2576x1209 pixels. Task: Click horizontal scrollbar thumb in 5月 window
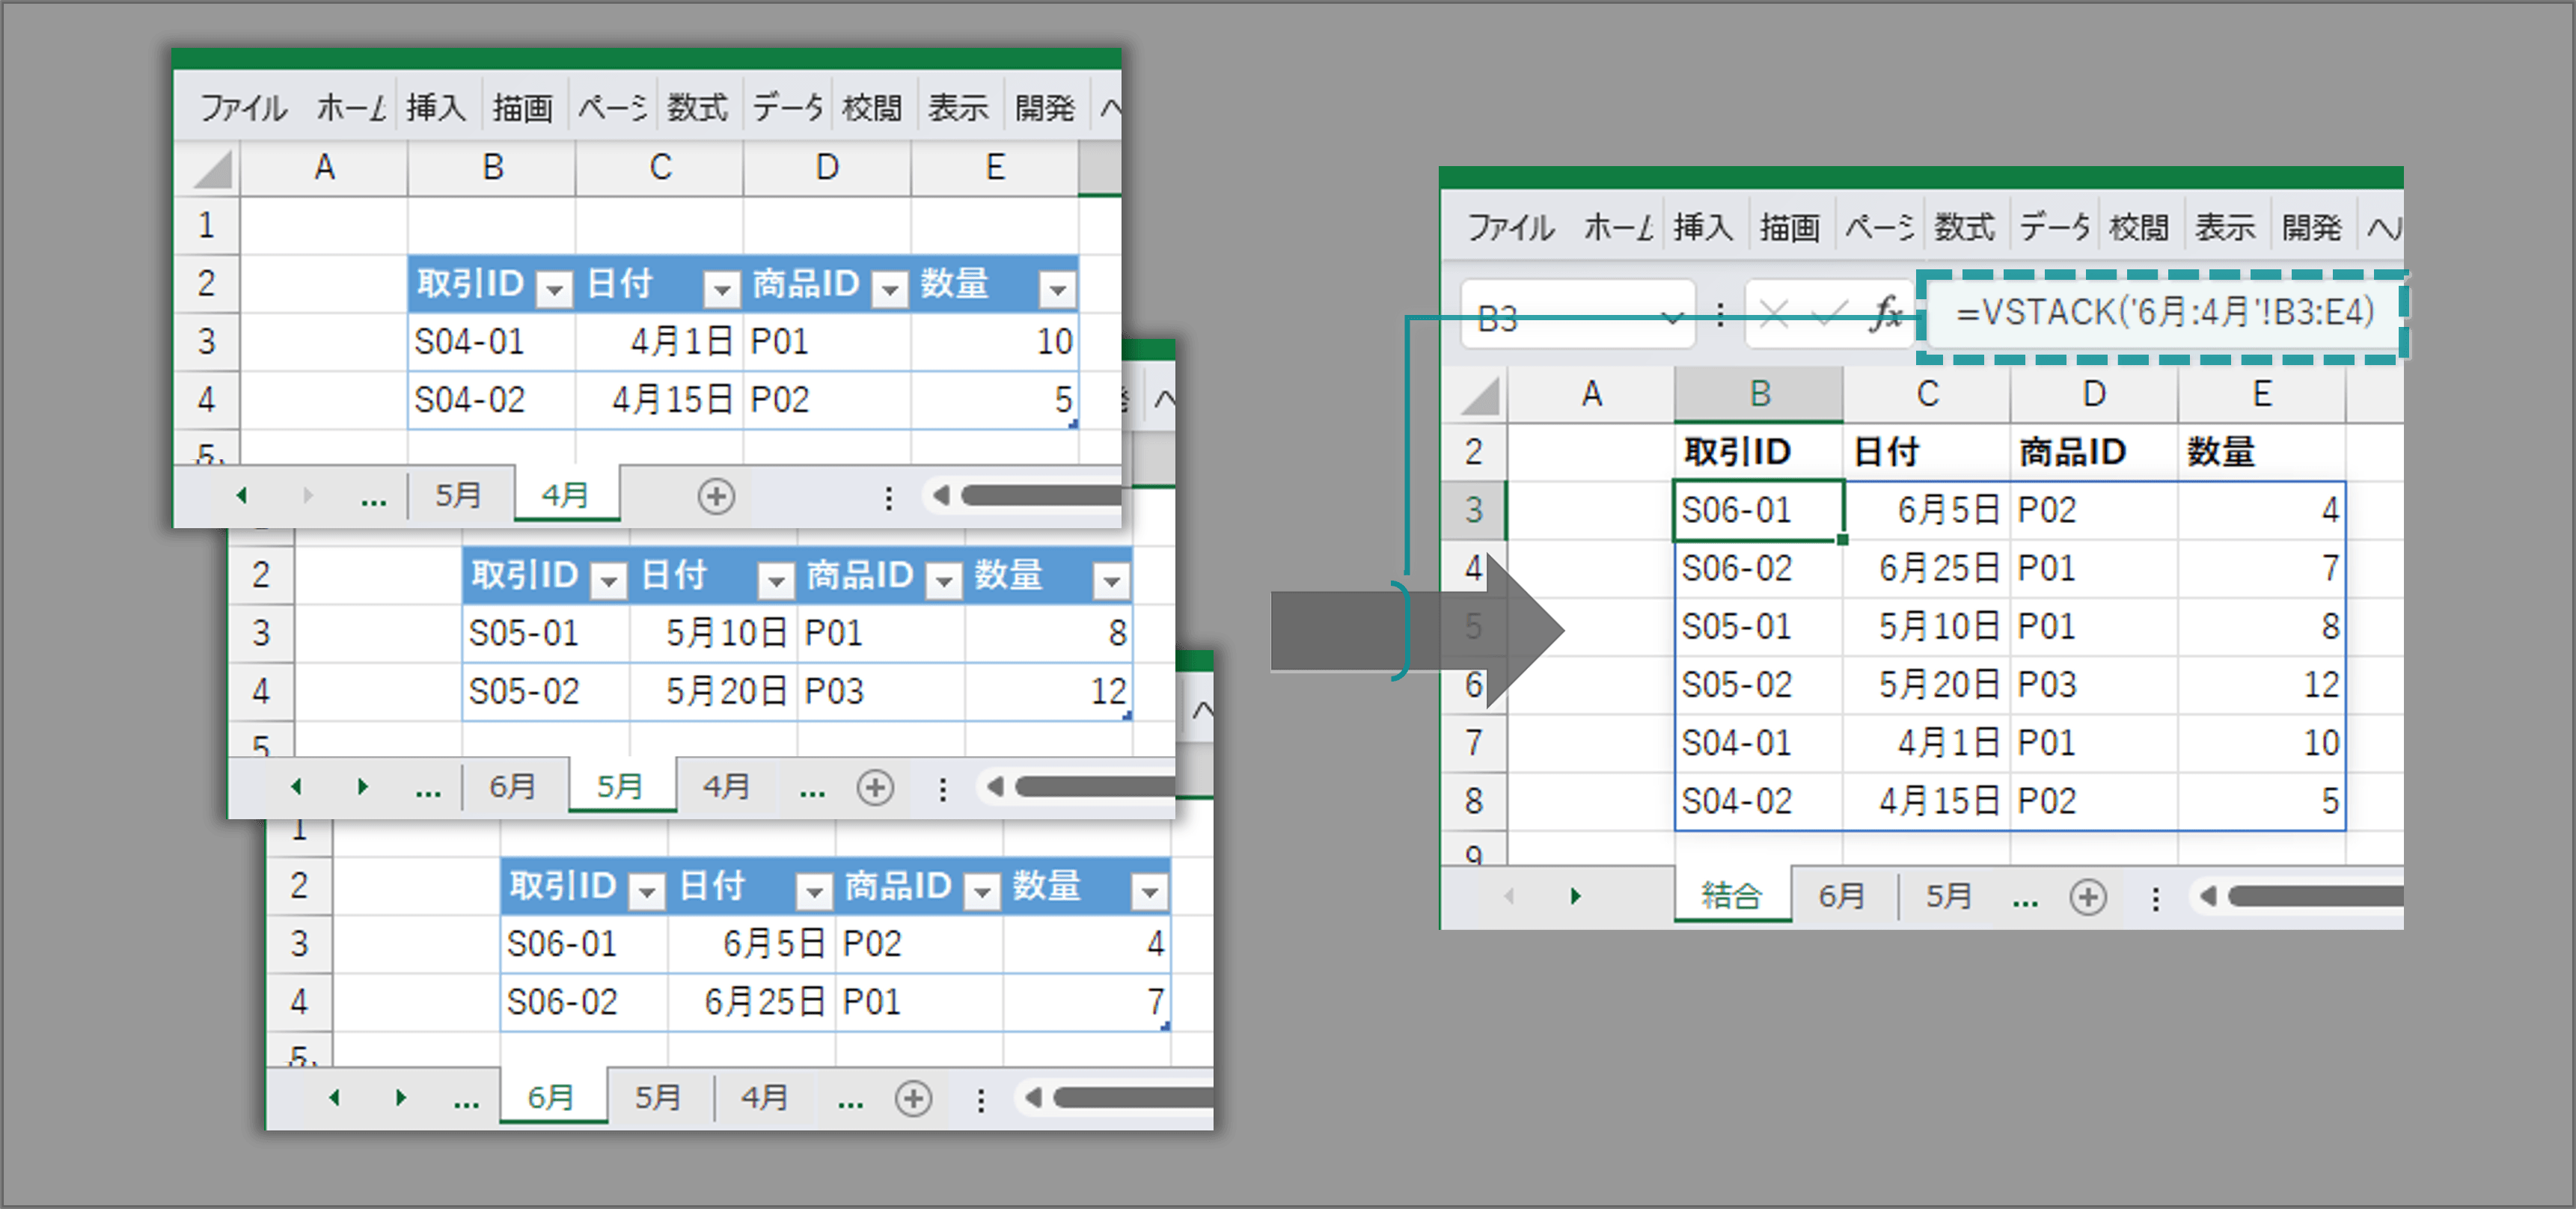click(1094, 787)
